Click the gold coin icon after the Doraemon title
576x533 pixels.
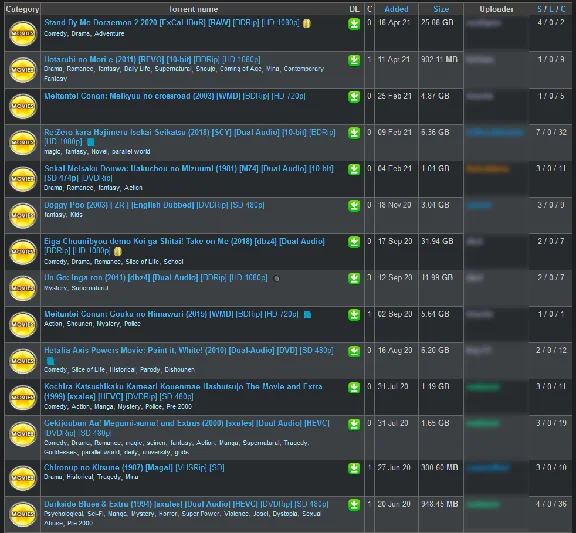[307, 23]
